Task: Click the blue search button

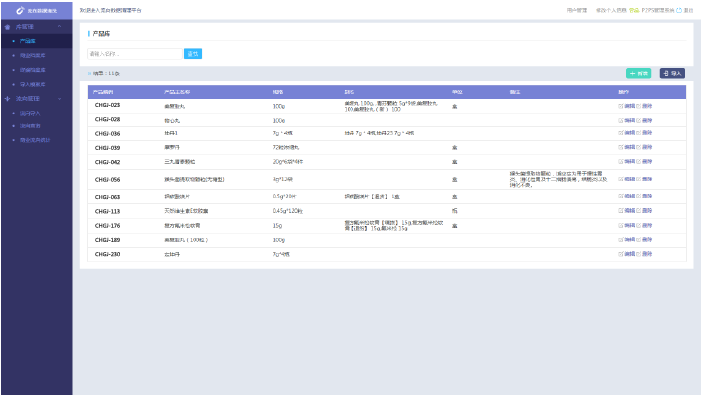Action: 193,54
